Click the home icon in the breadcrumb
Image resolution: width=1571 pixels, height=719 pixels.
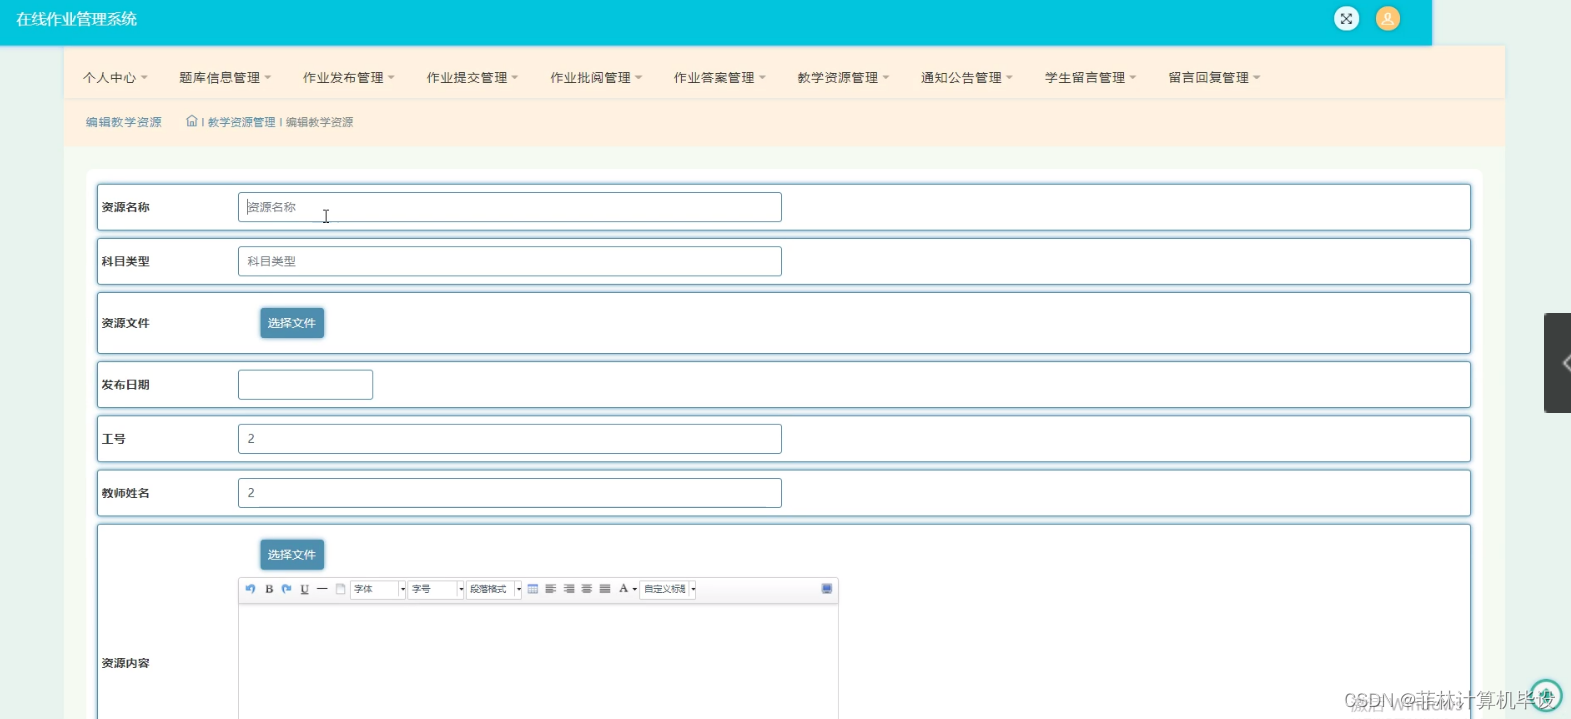click(191, 121)
